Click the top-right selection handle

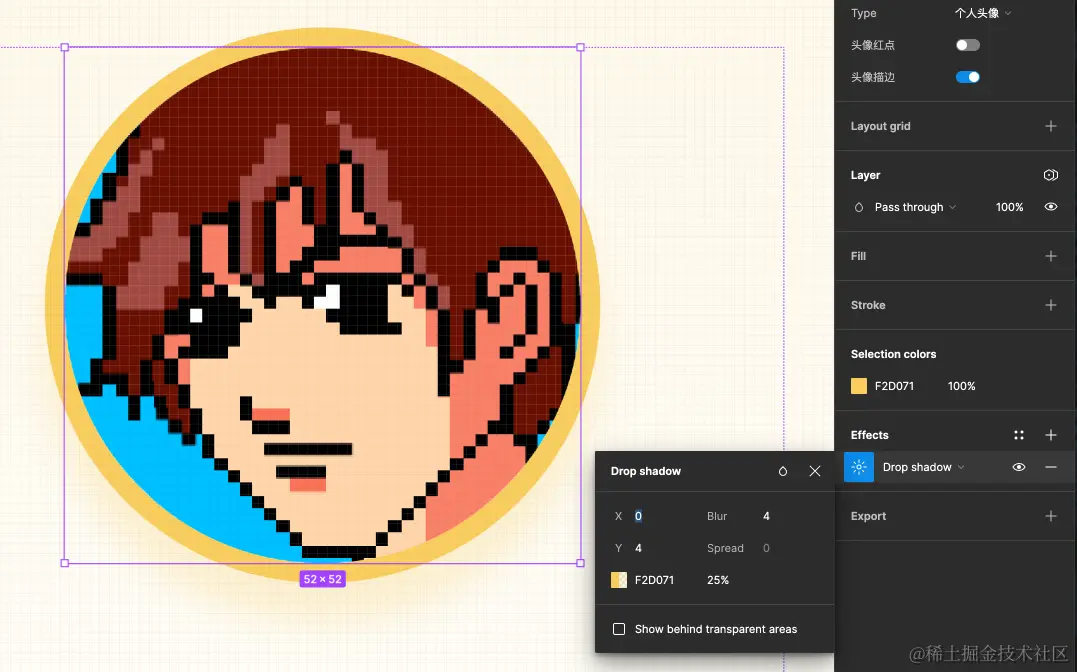580,47
